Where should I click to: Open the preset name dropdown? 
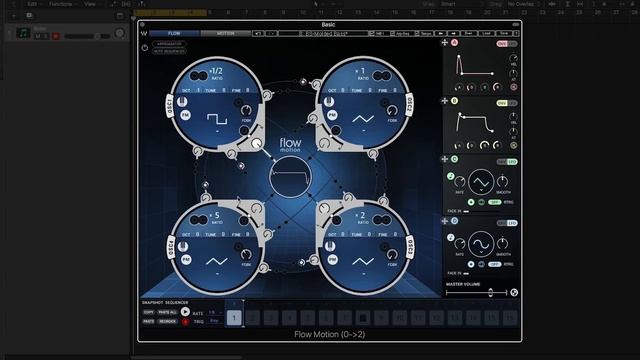[x=323, y=33]
